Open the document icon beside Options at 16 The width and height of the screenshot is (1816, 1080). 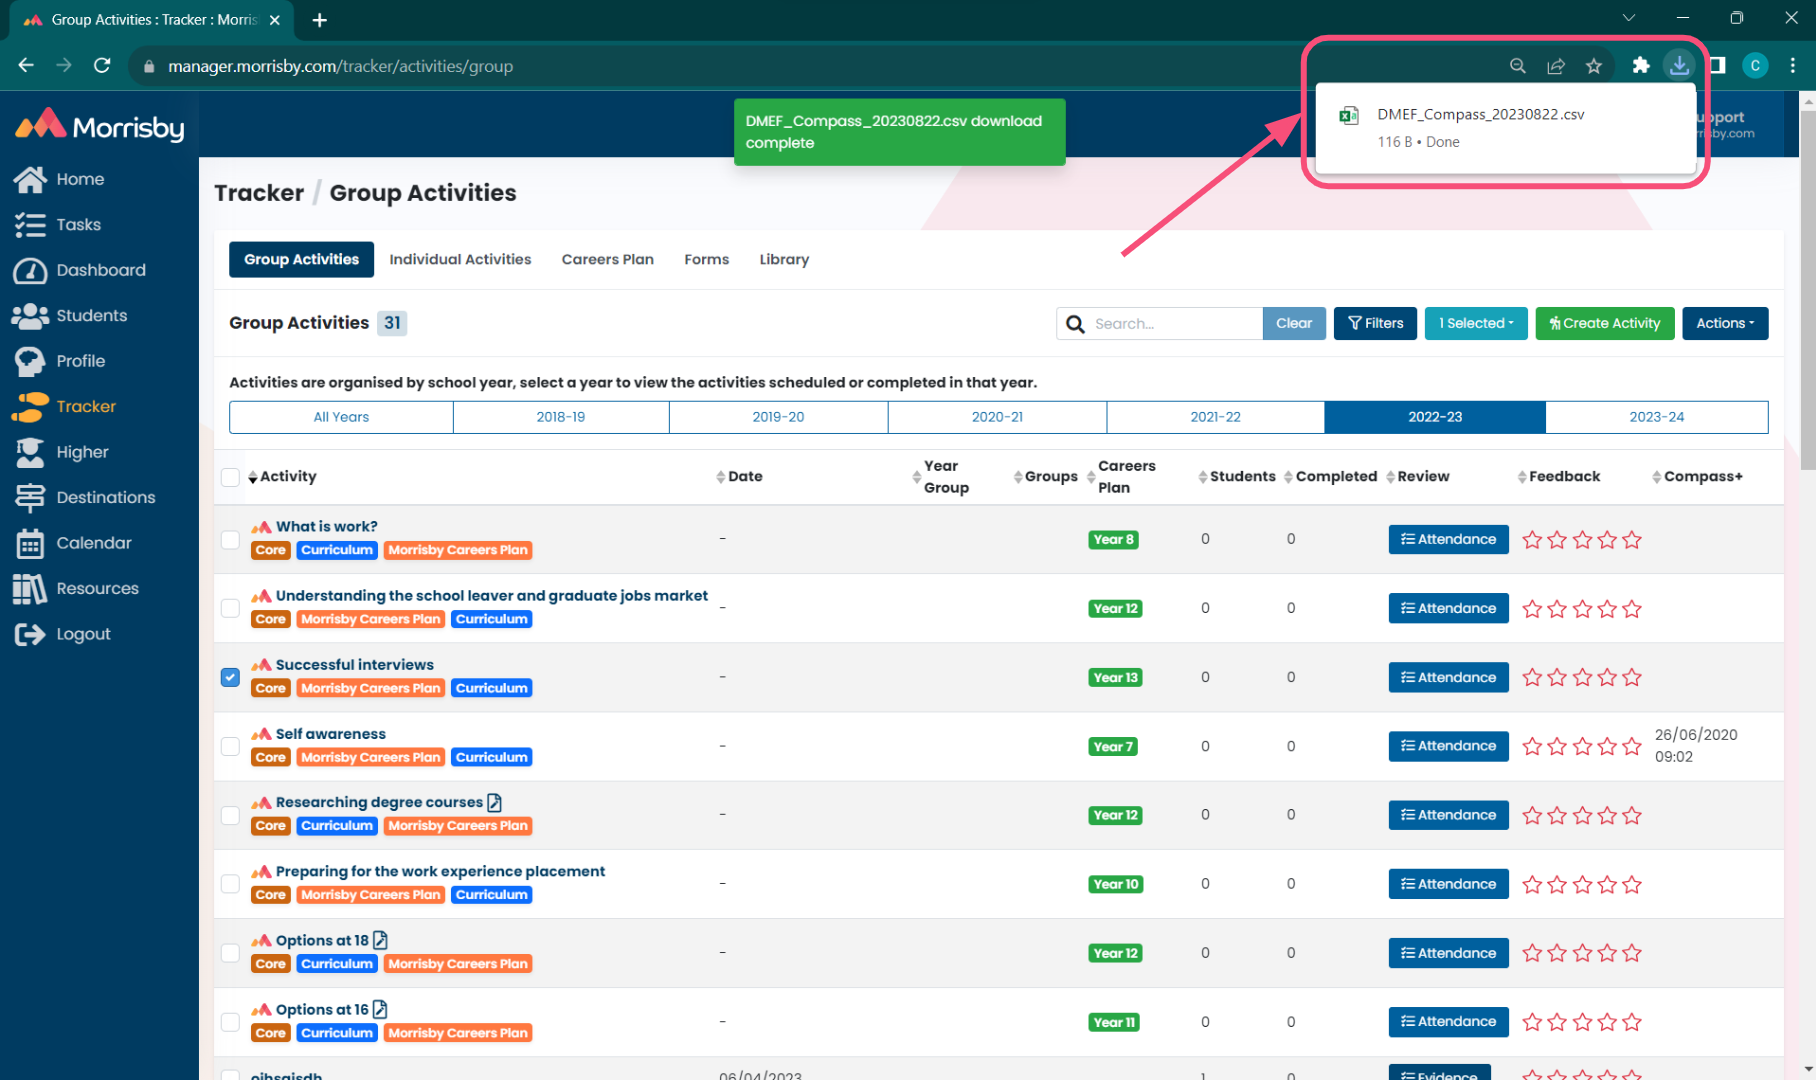[x=380, y=1009]
